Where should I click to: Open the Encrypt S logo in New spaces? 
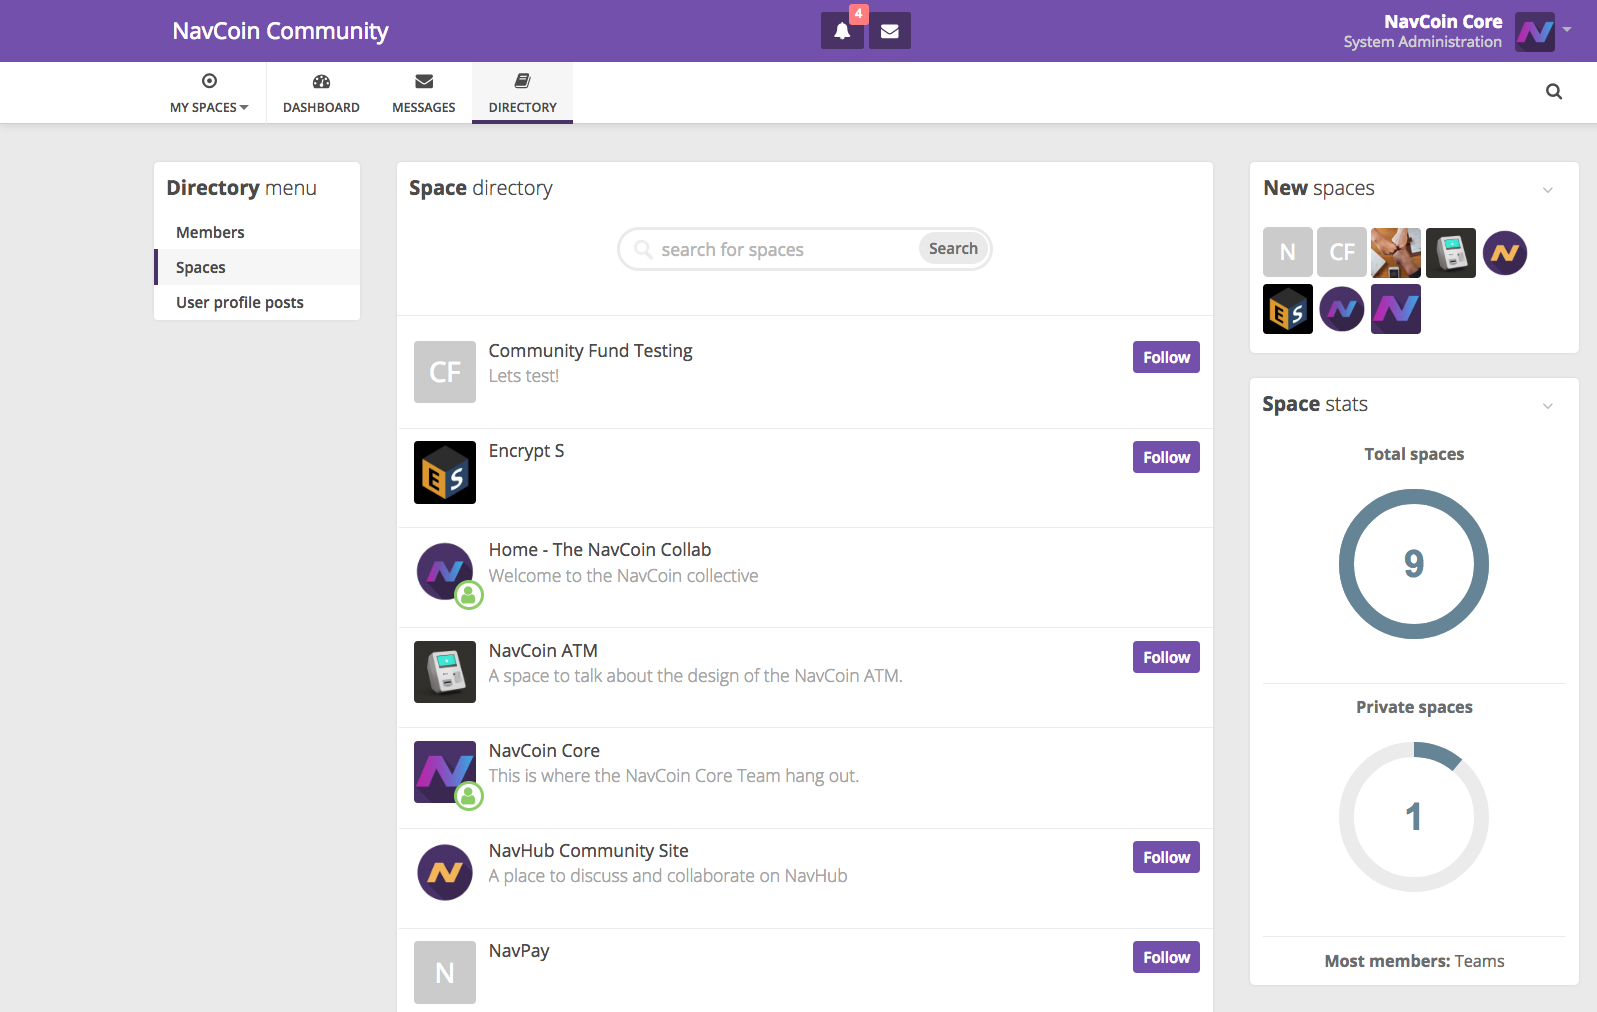pyautogui.click(x=1288, y=309)
